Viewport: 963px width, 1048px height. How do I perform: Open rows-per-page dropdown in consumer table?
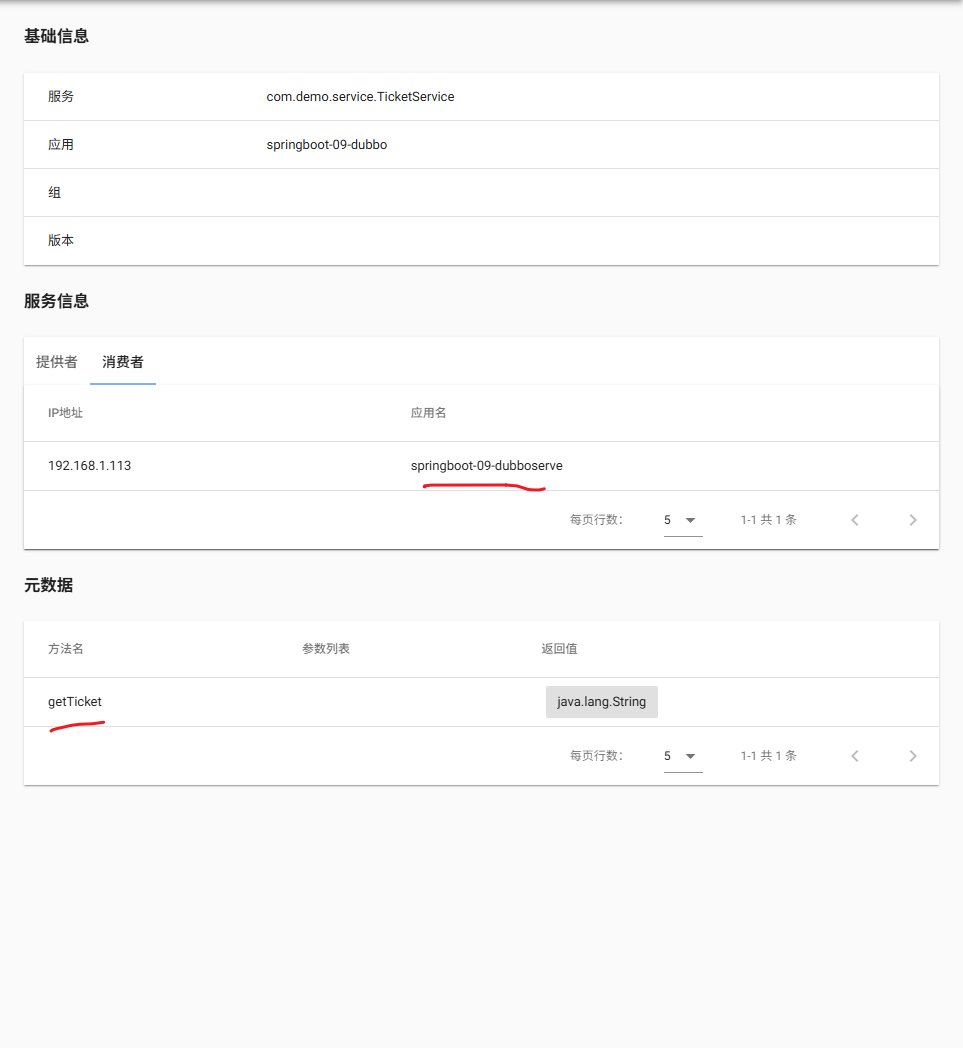pyautogui.click(x=682, y=520)
